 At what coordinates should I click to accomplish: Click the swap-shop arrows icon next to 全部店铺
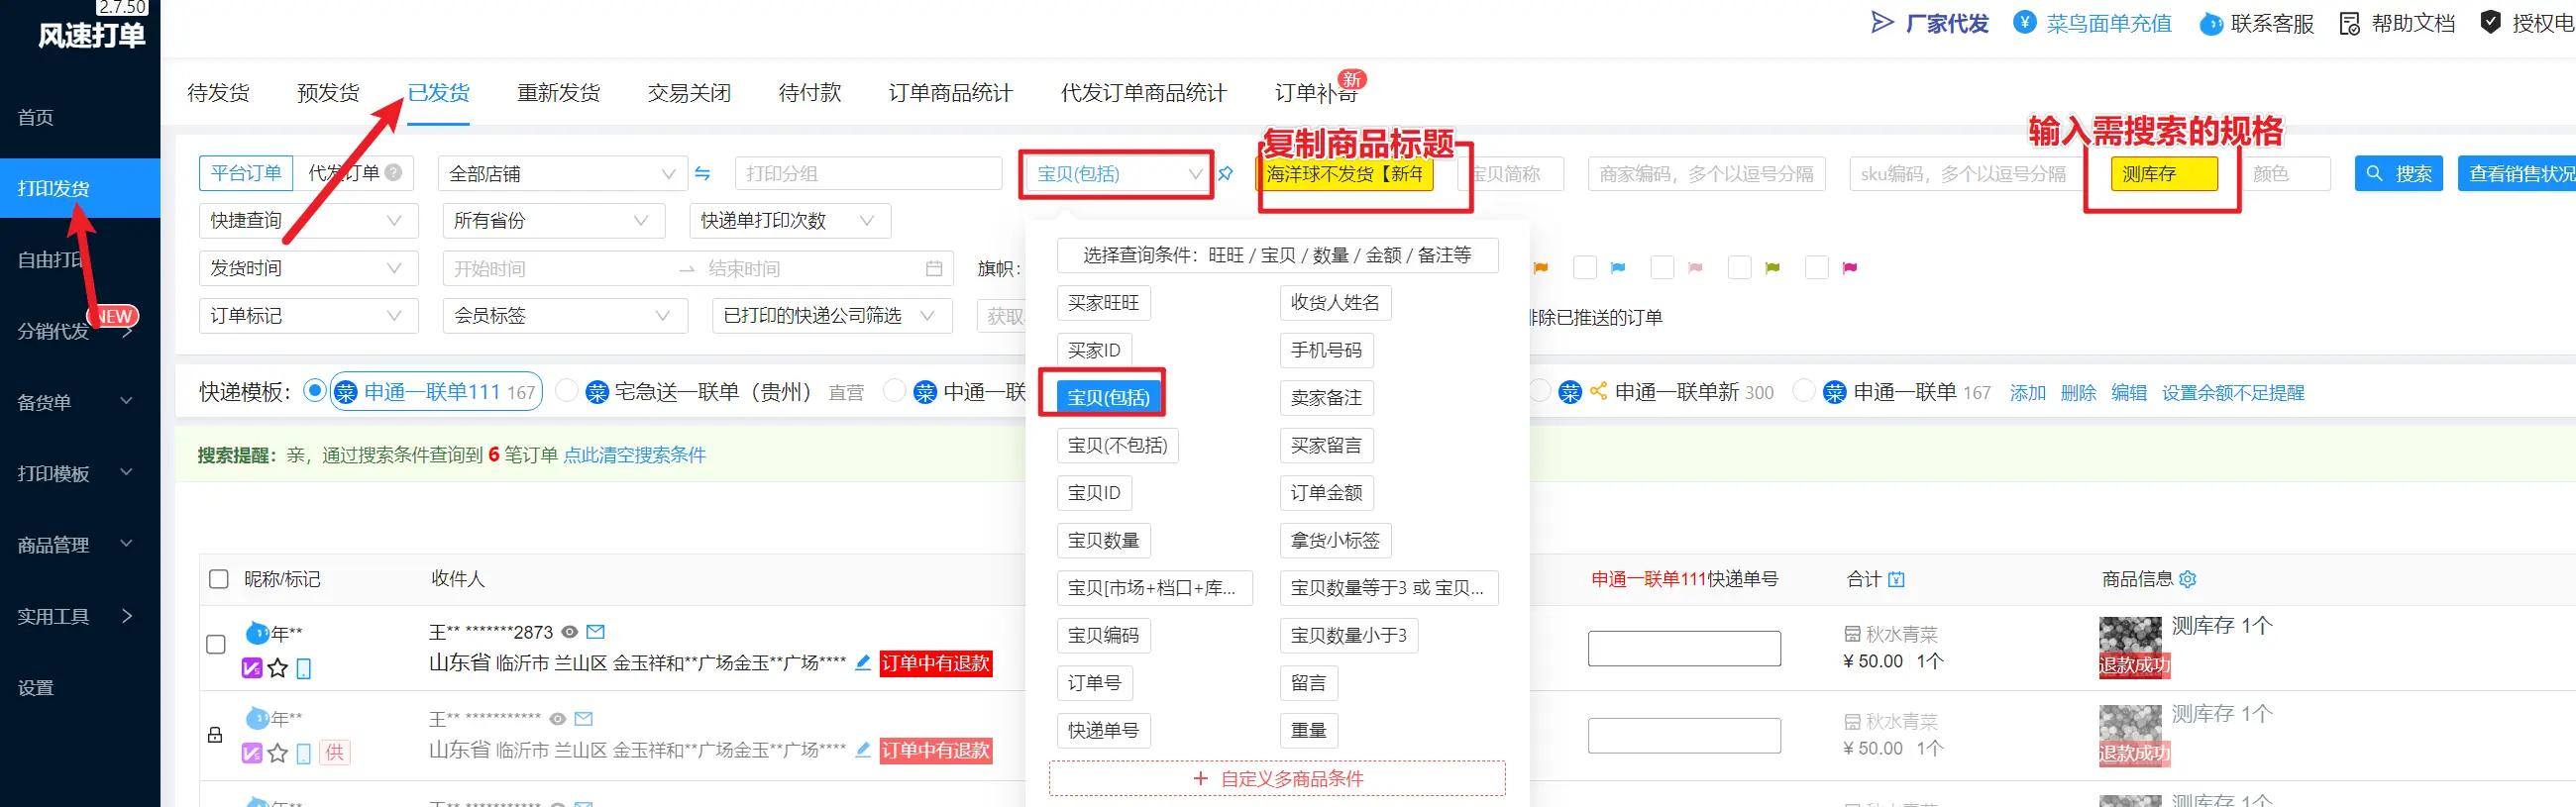pos(703,174)
